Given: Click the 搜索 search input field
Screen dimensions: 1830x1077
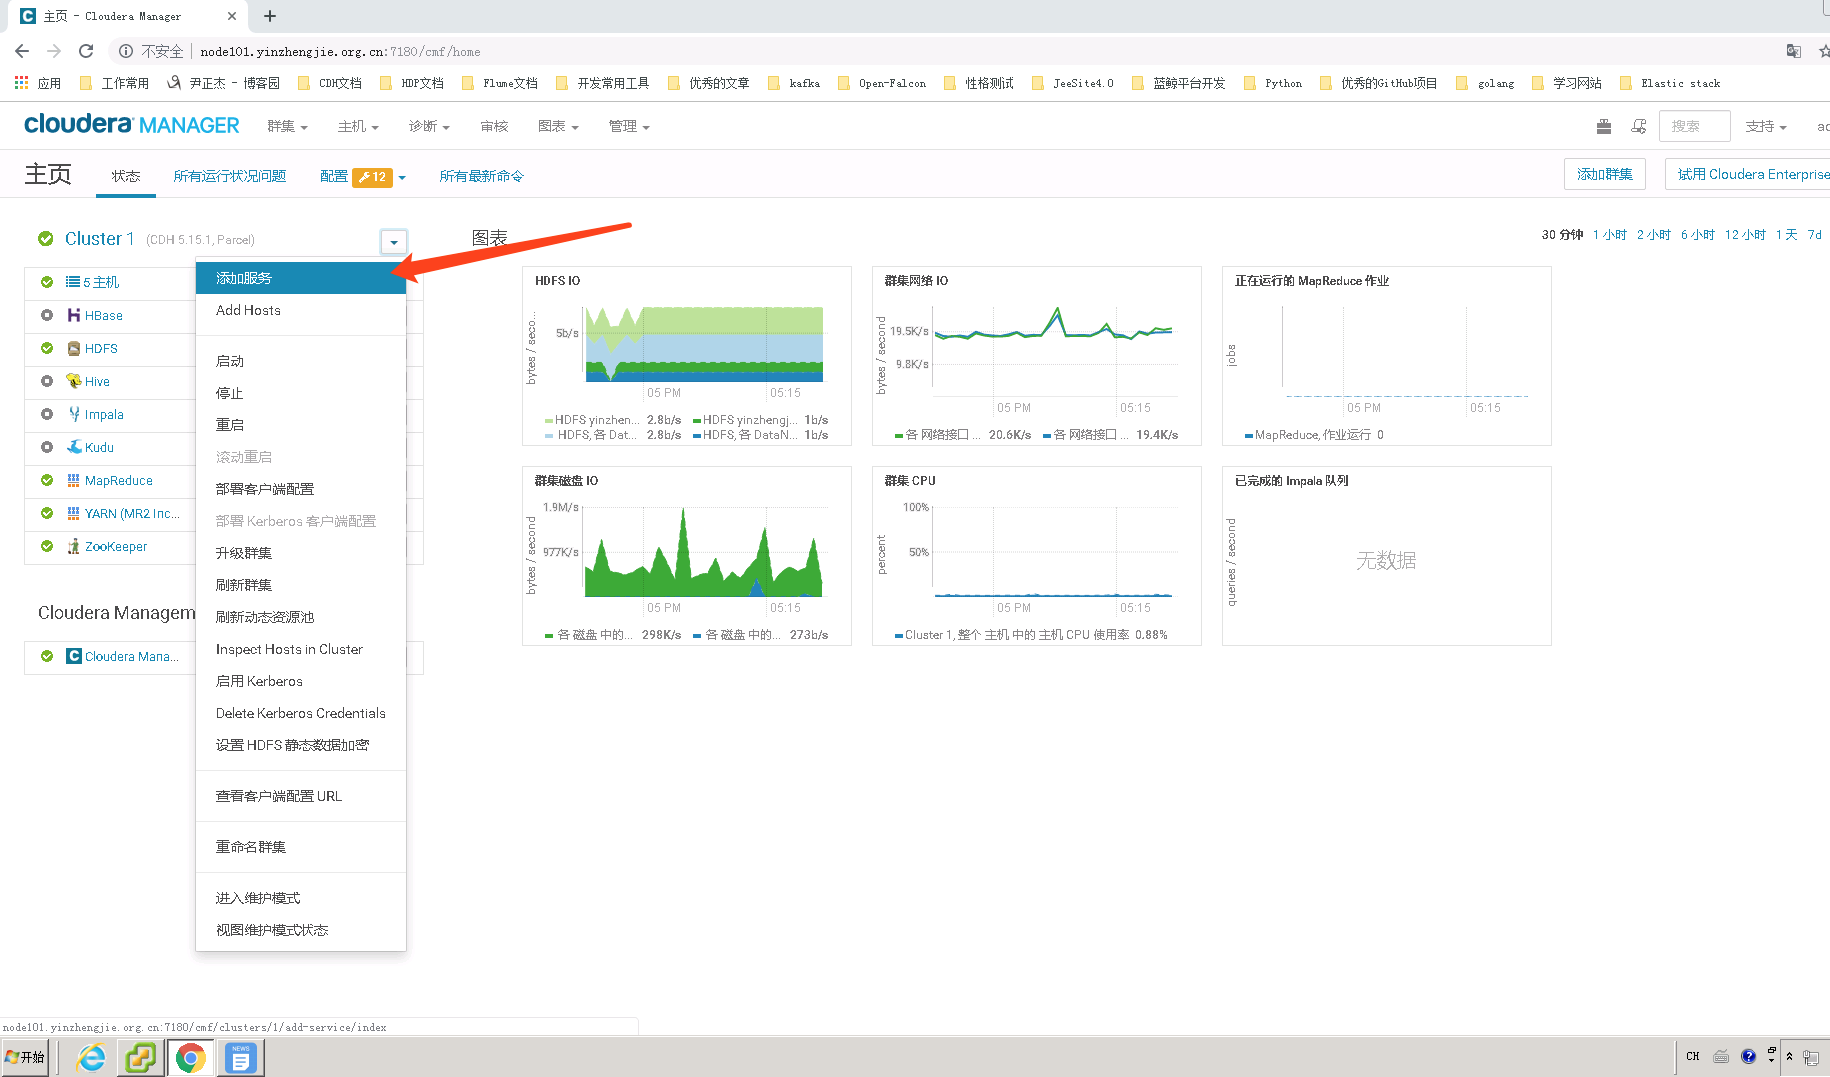Looking at the screenshot, I should (x=1694, y=126).
